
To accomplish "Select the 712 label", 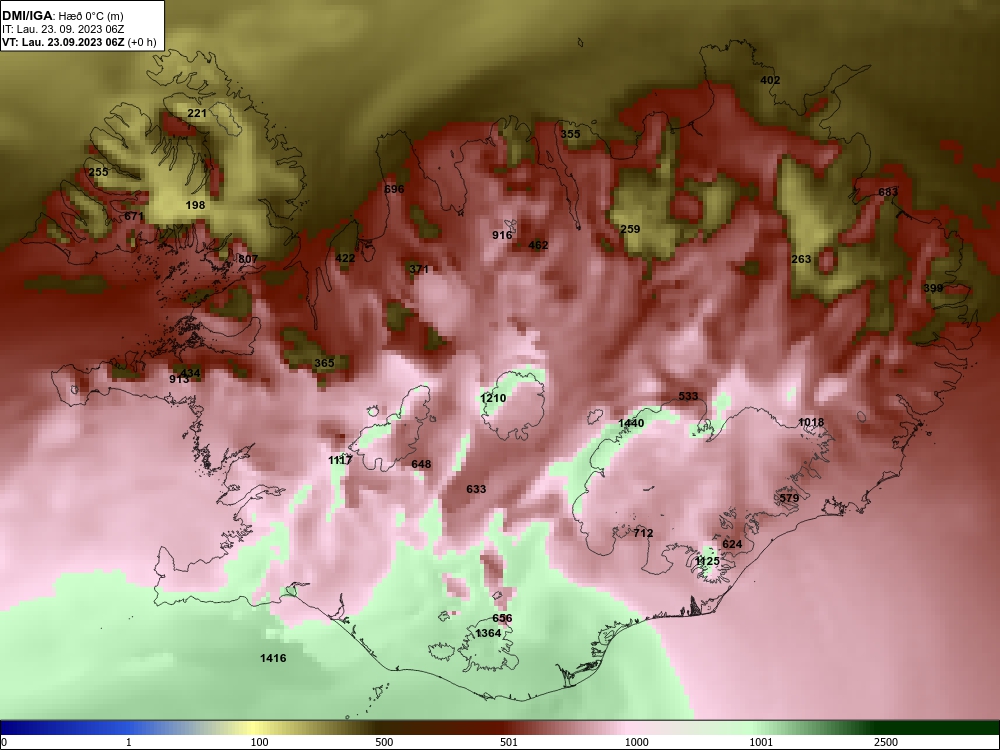I will pyautogui.click(x=643, y=533).
